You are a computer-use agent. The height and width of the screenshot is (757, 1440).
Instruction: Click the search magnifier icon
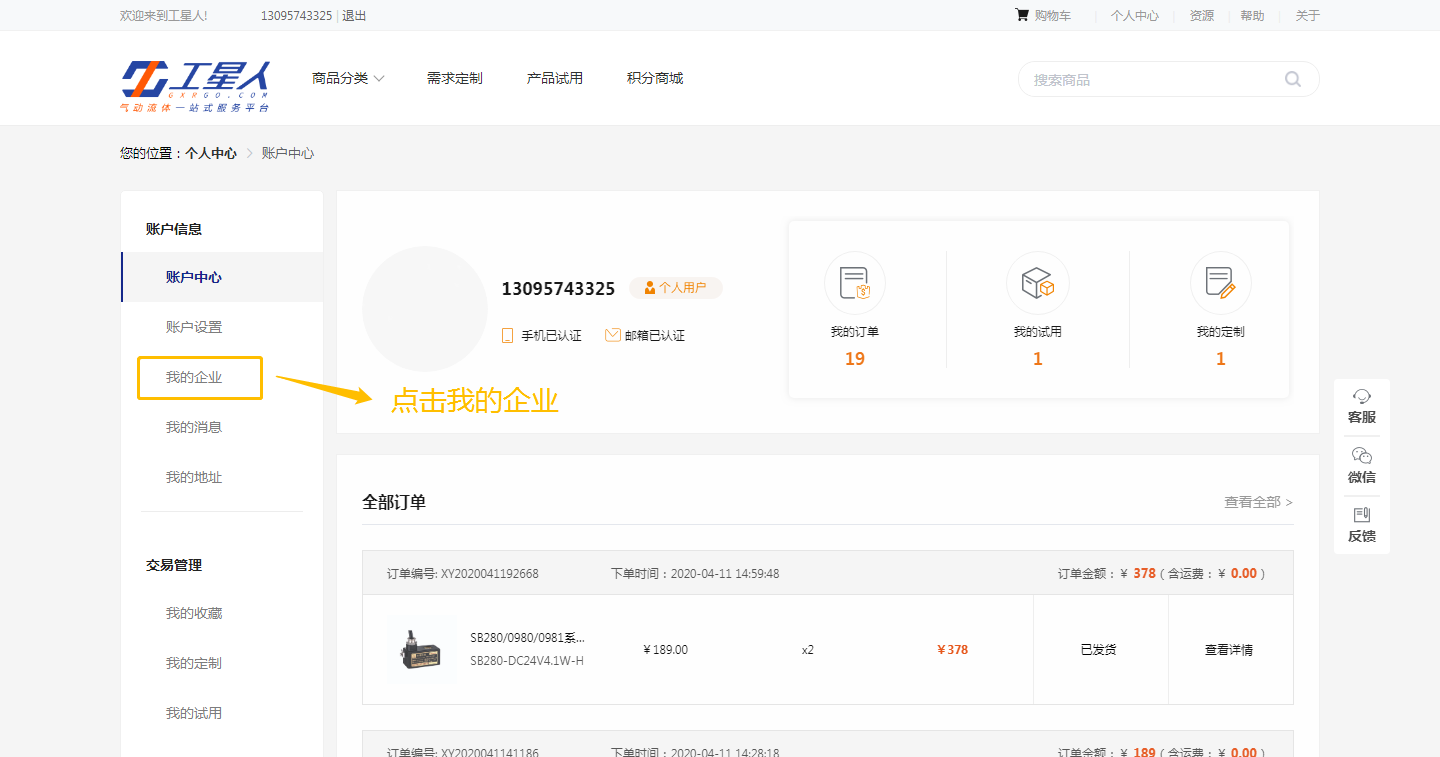[1293, 79]
